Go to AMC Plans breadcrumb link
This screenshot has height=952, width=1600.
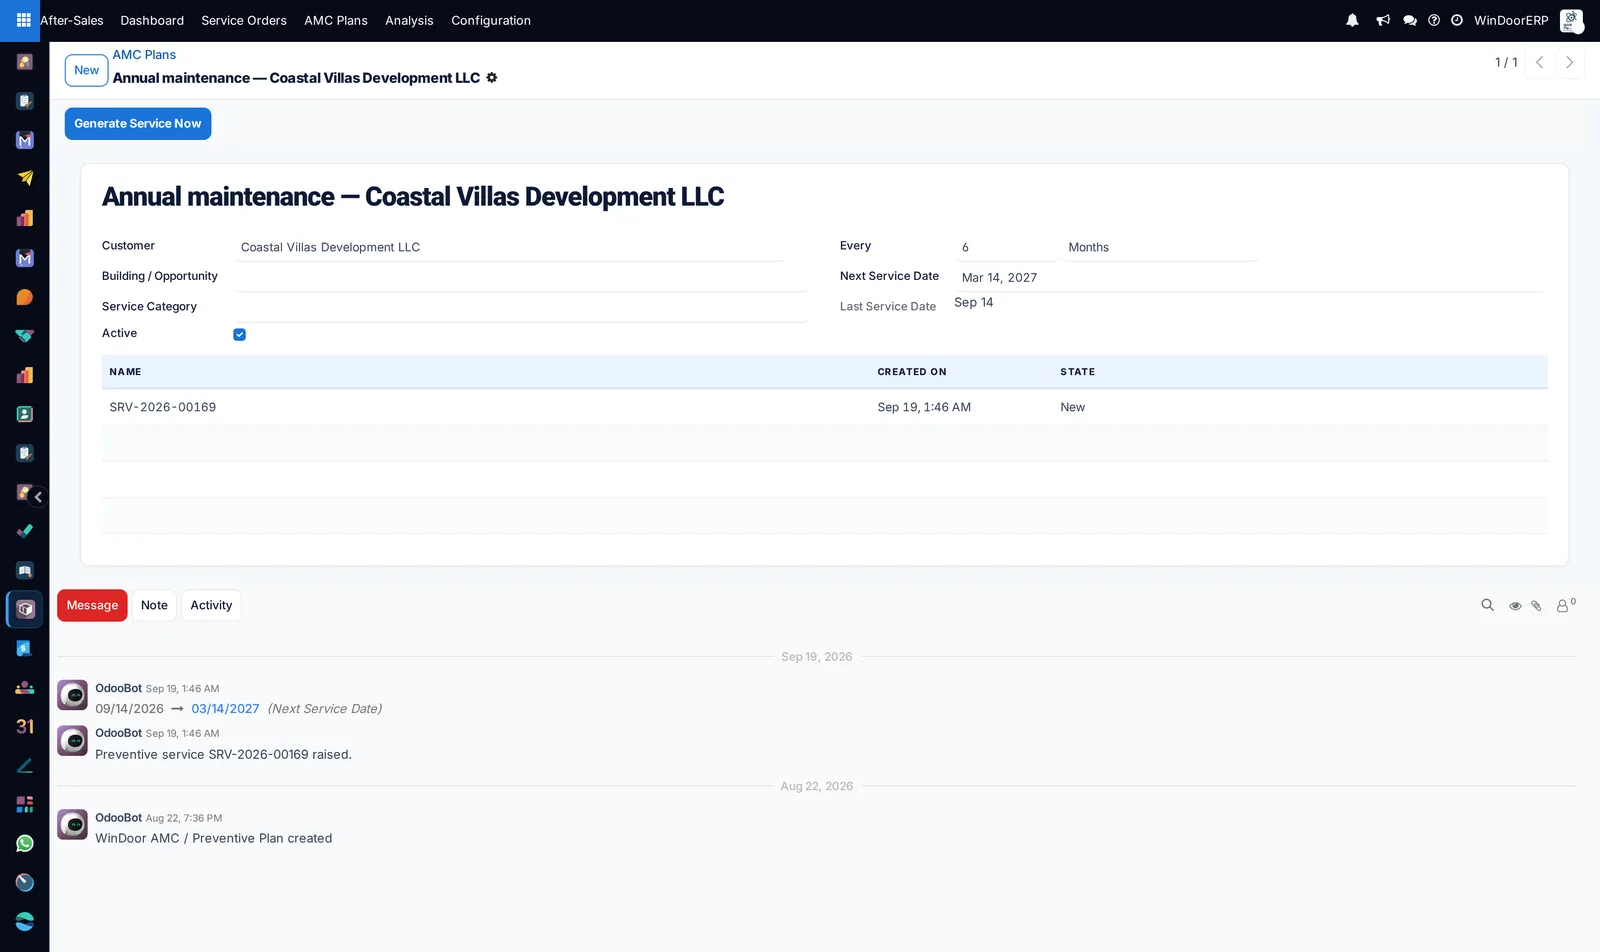(144, 55)
